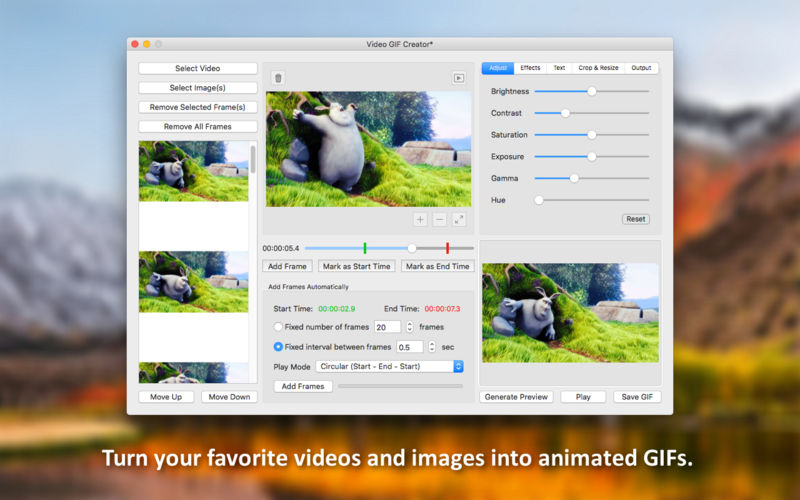This screenshot has width=800, height=500.
Task: Open the Play Mode dropdown
Action: click(388, 366)
